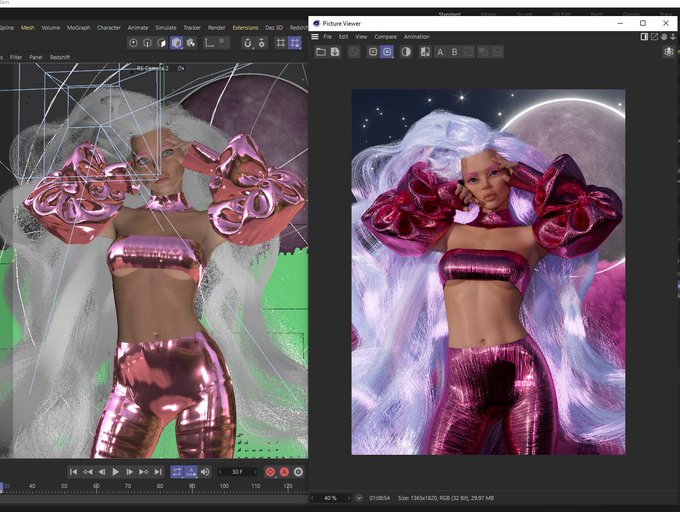Image resolution: width=680 pixels, height=512 pixels.
Task: Open the Render menu
Action: (x=216, y=27)
